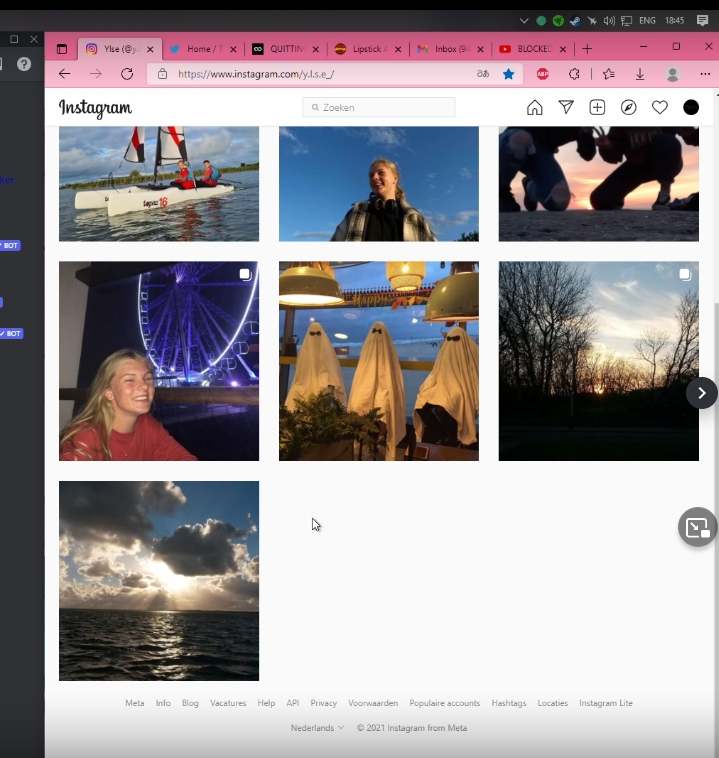Screen dimensions: 719x758
Task: Open the Populaire accounts footer link
Action: pyautogui.click(x=444, y=703)
